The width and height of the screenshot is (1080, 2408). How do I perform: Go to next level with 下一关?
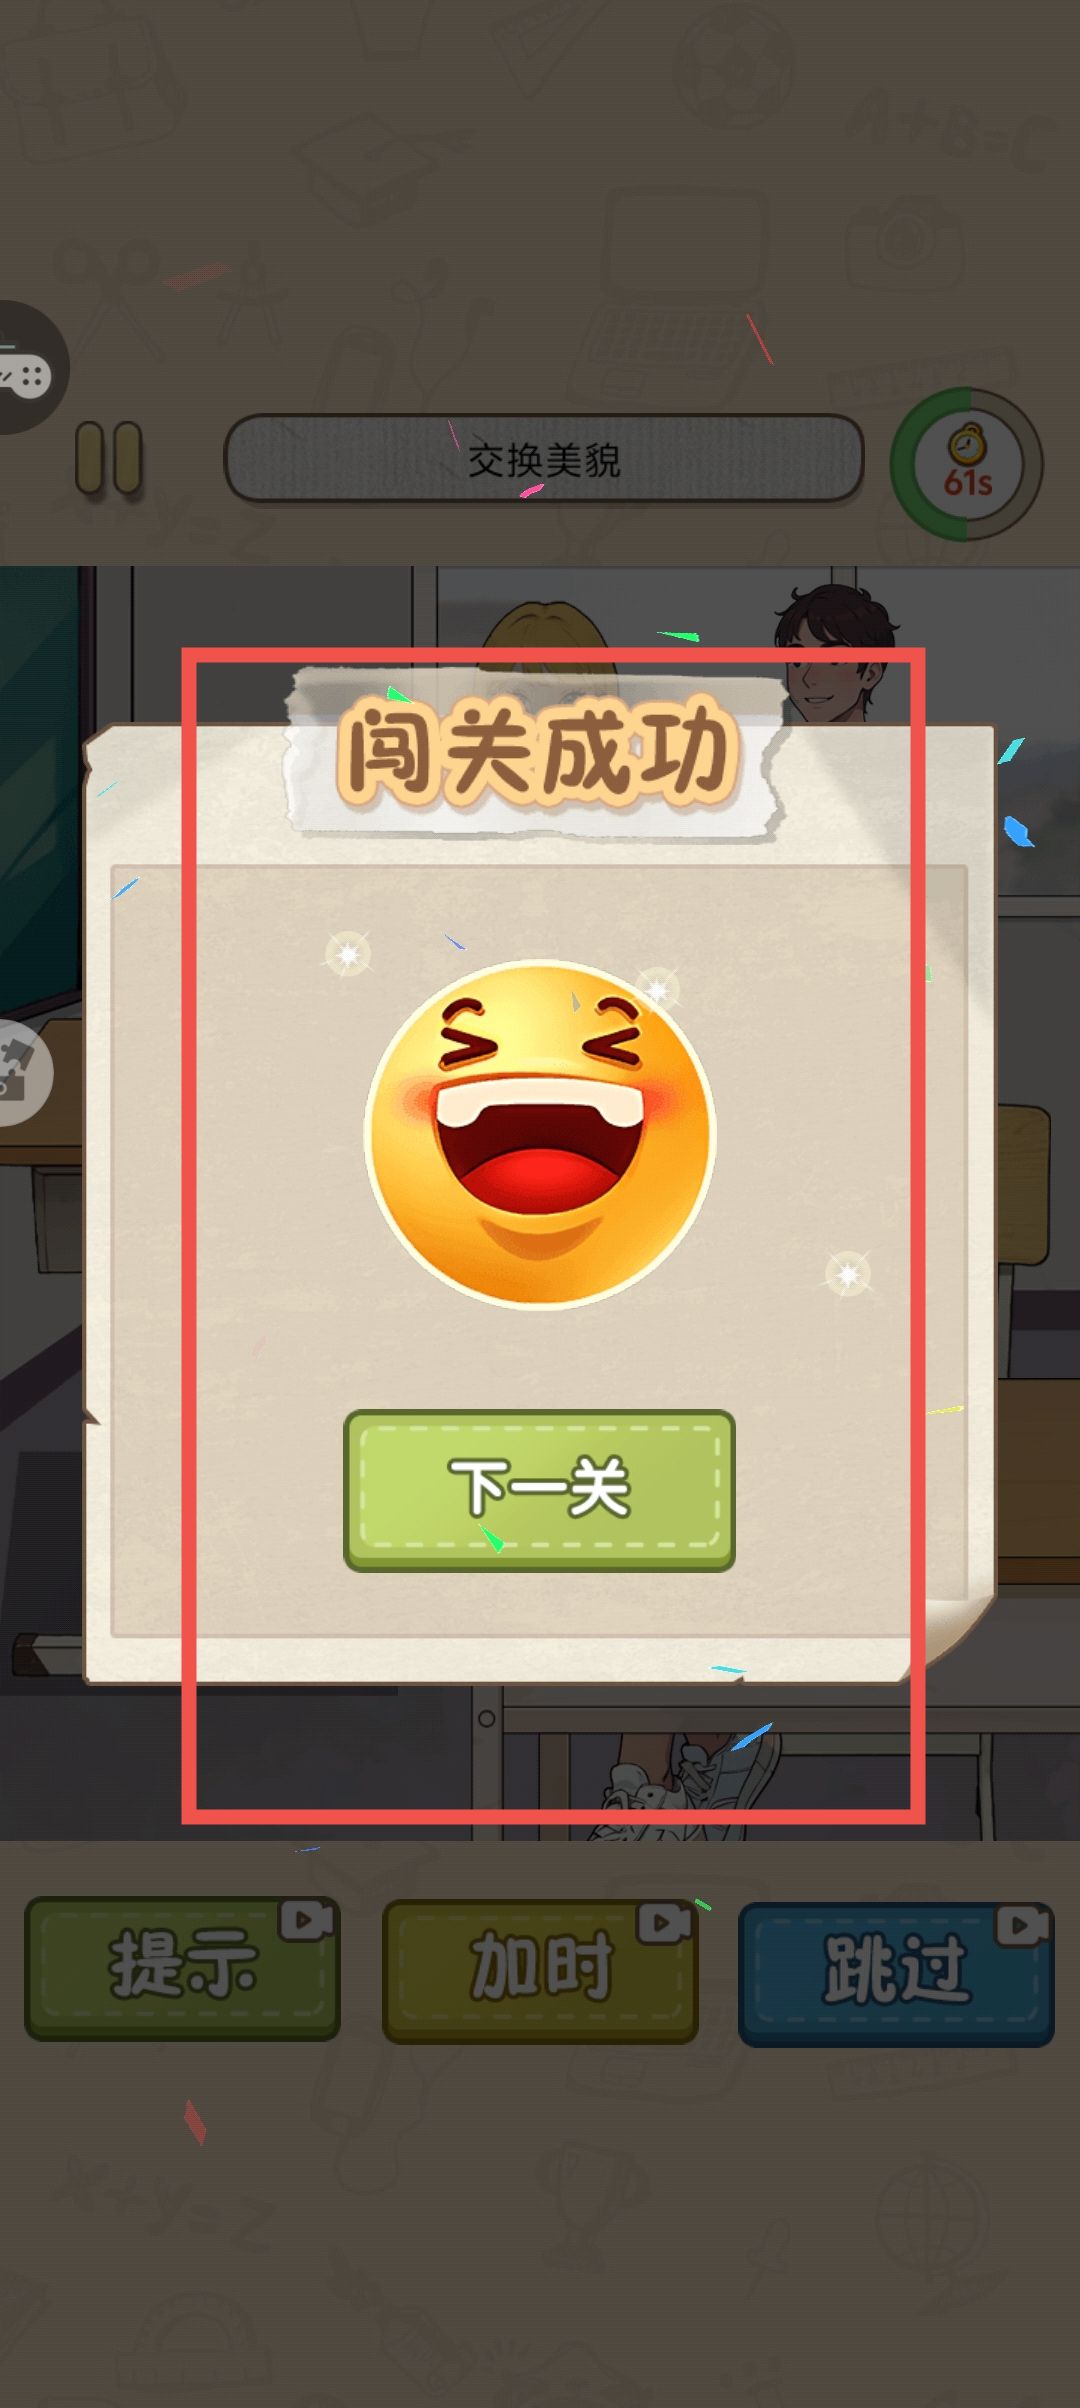pos(539,1490)
